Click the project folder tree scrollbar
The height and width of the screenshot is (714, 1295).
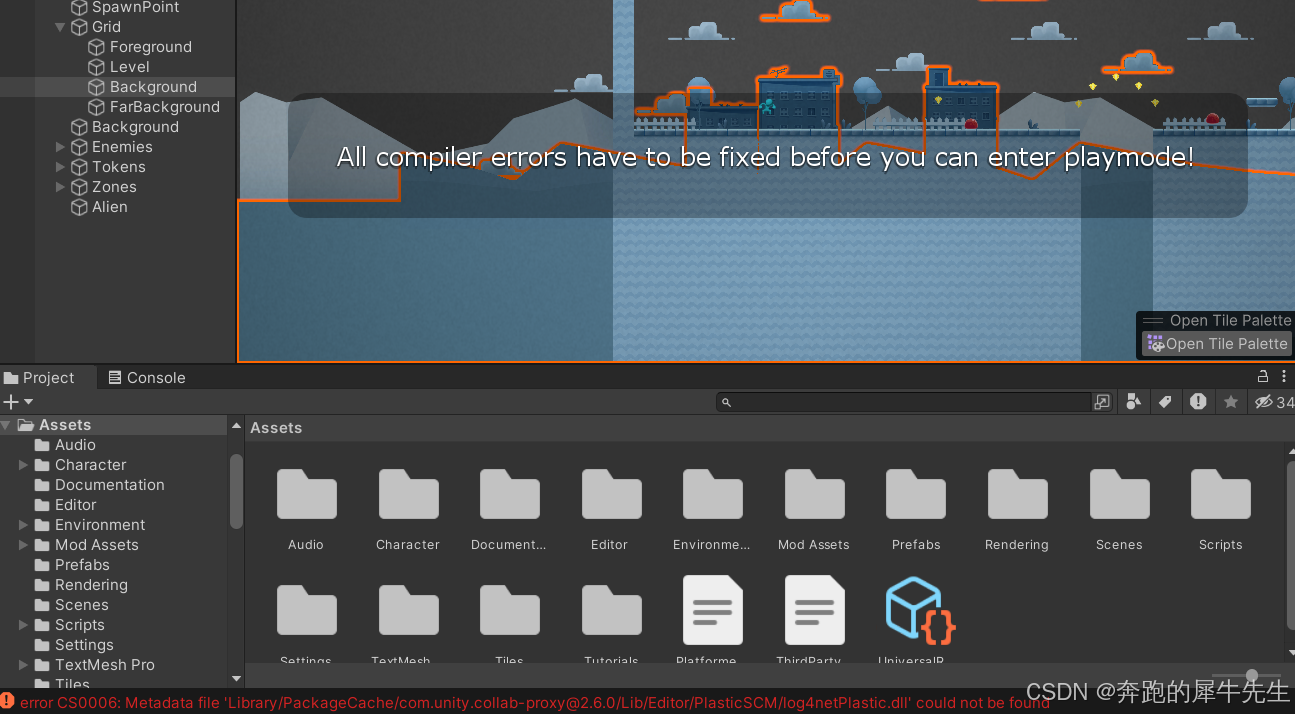click(x=236, y=491)
